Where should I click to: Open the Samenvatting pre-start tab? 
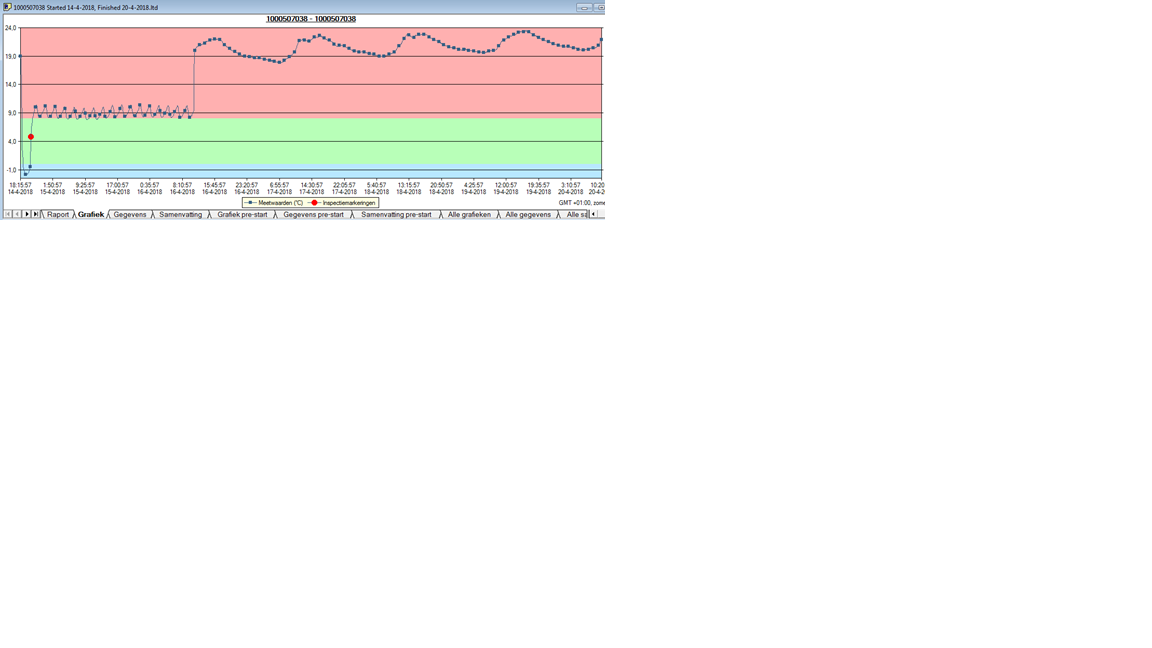[x=396, y=214]
